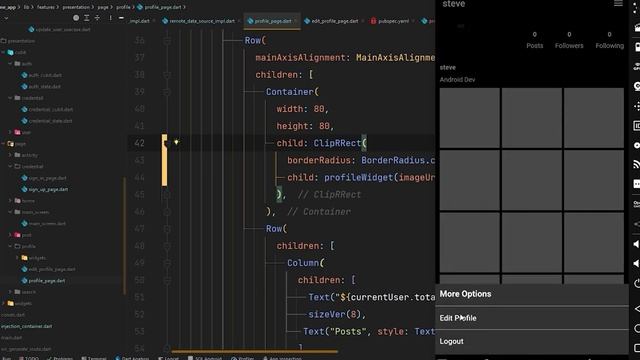Click 'presentation' in the breadcrumb path
640x360 pixels.
[x=76, y=7]
